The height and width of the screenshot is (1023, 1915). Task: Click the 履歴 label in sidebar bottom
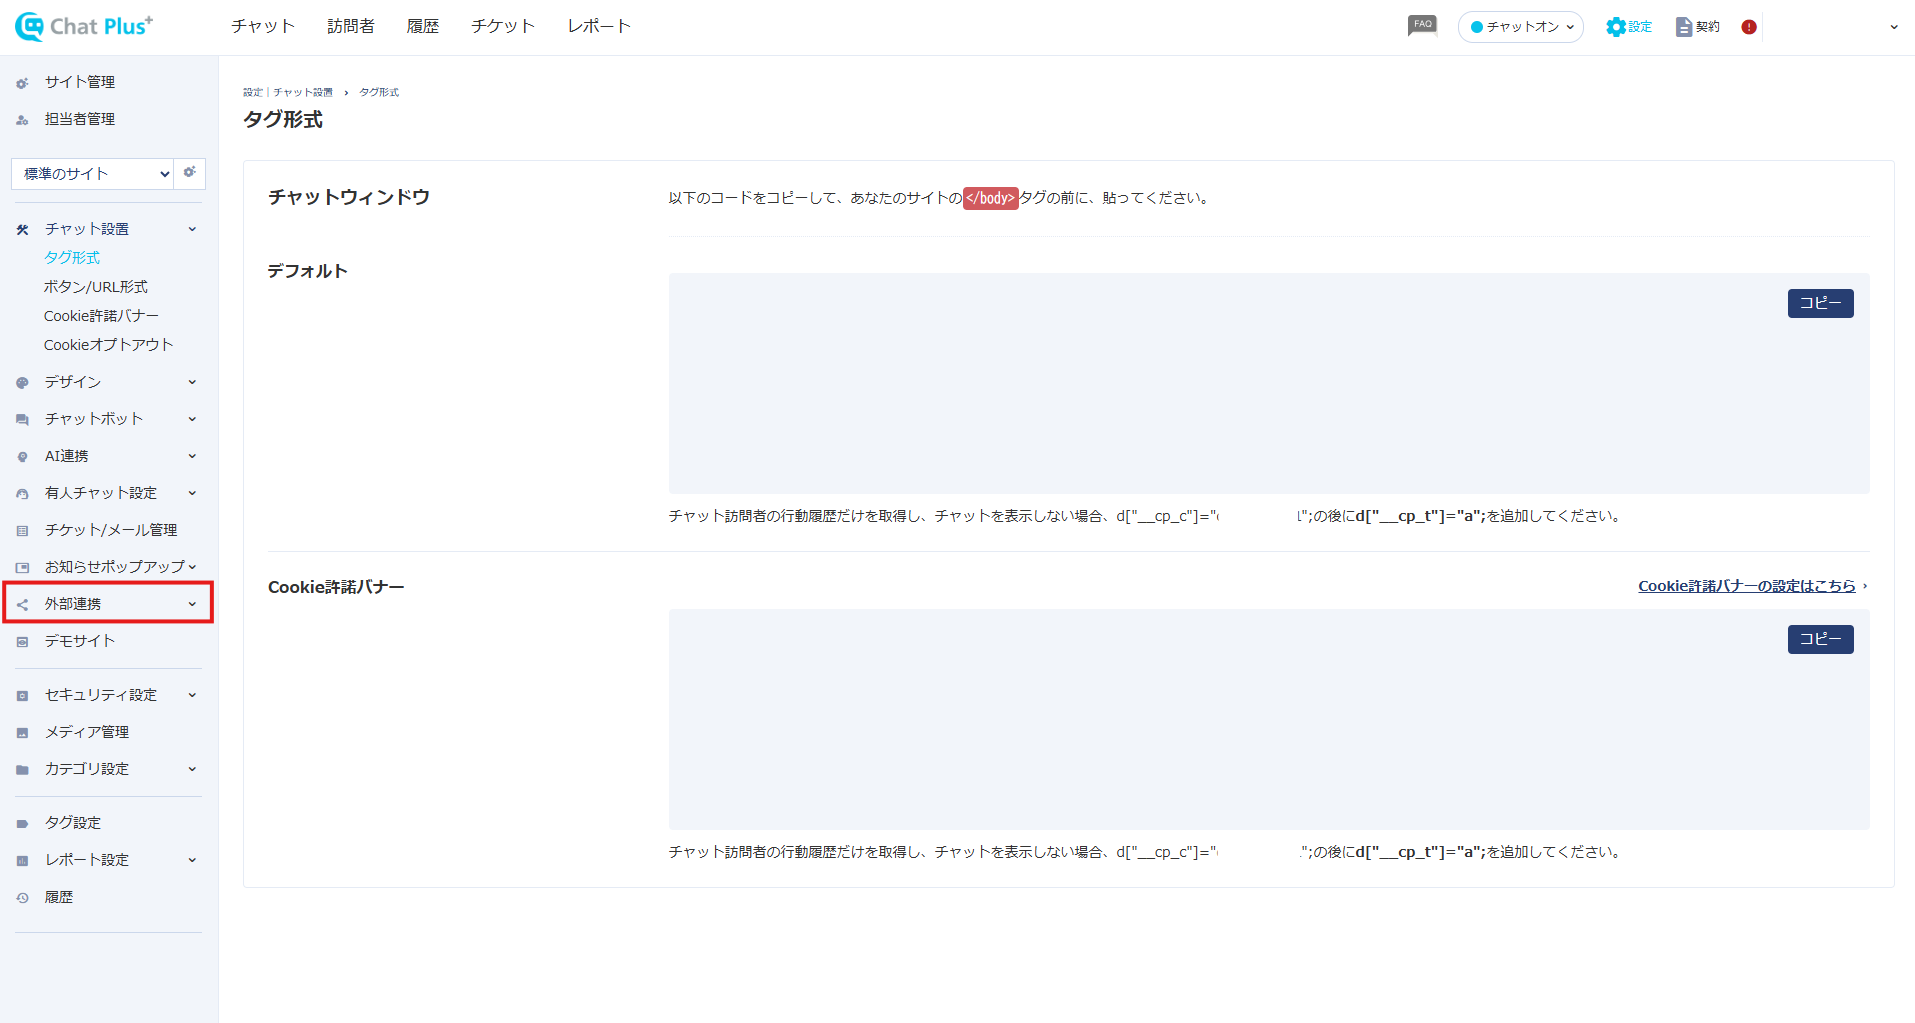[x=59, y=897]
